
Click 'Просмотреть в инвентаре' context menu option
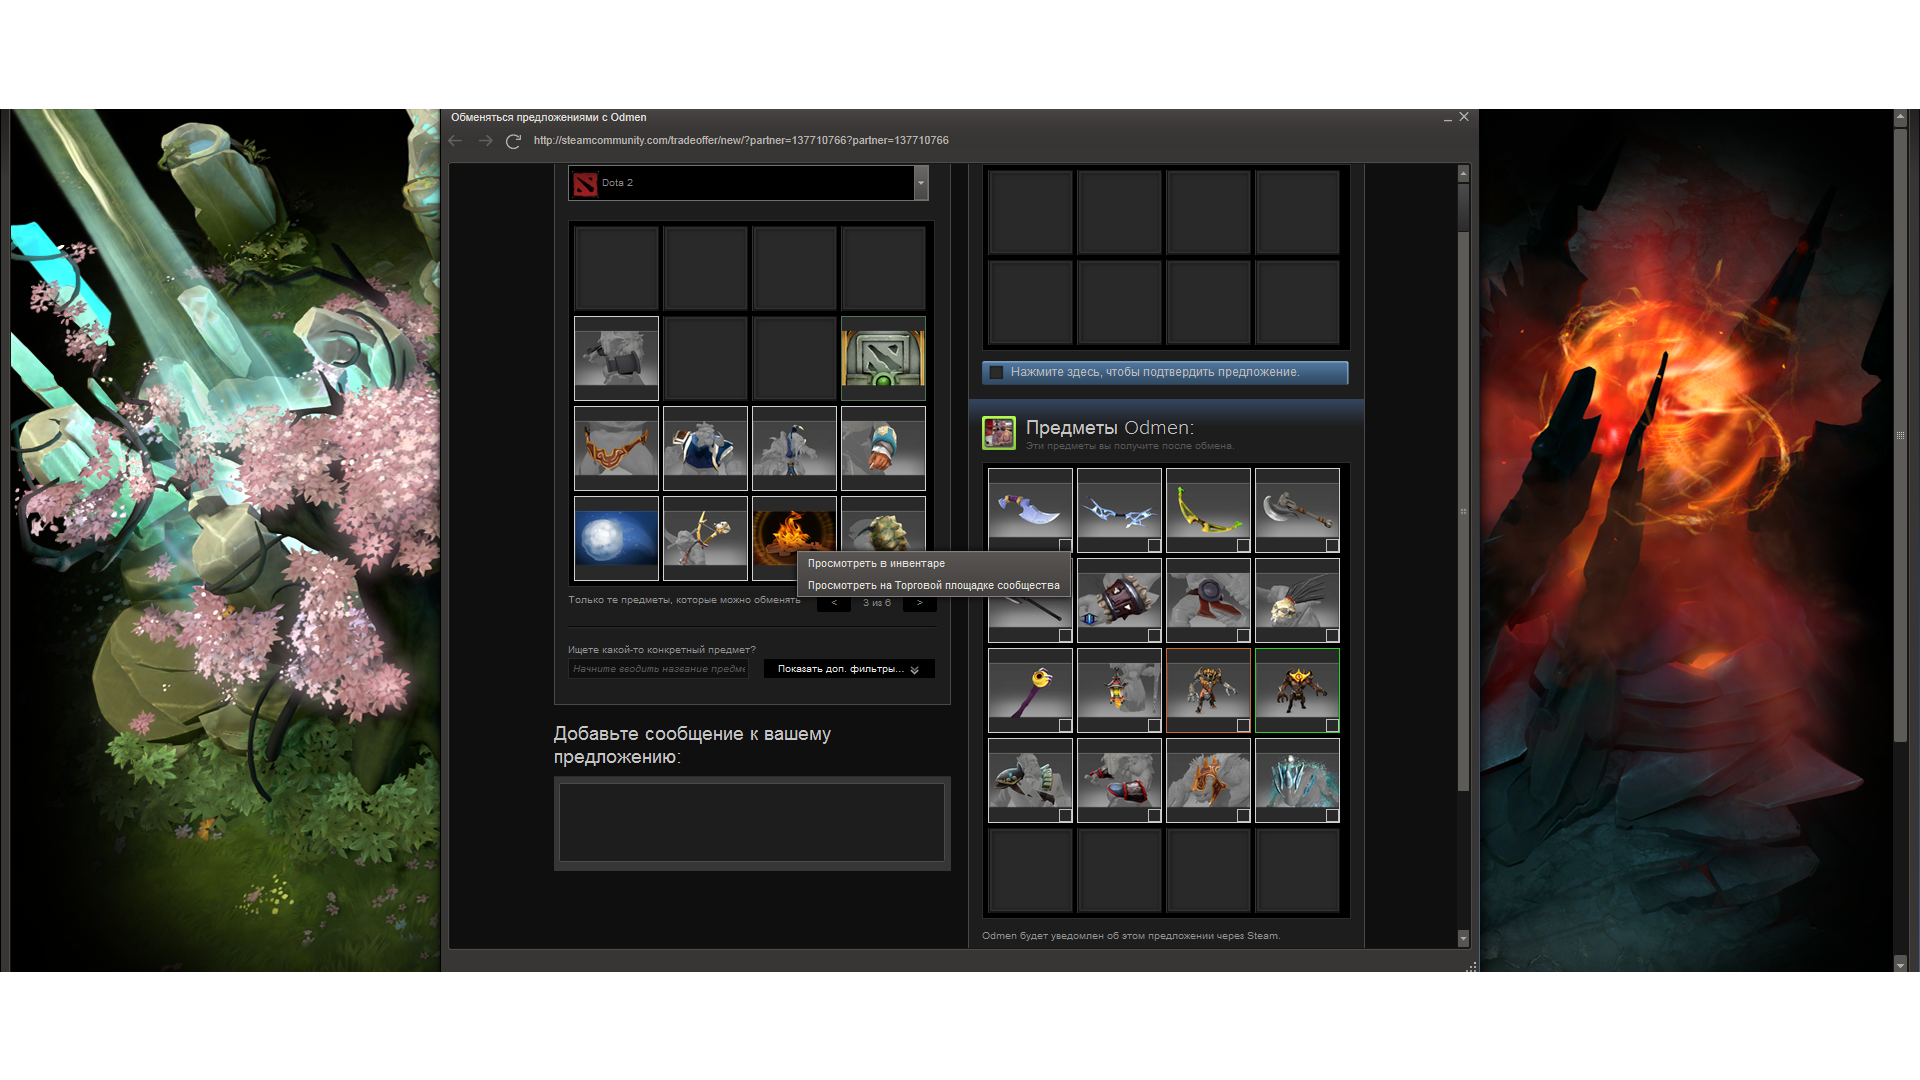(x=878, y=563)
